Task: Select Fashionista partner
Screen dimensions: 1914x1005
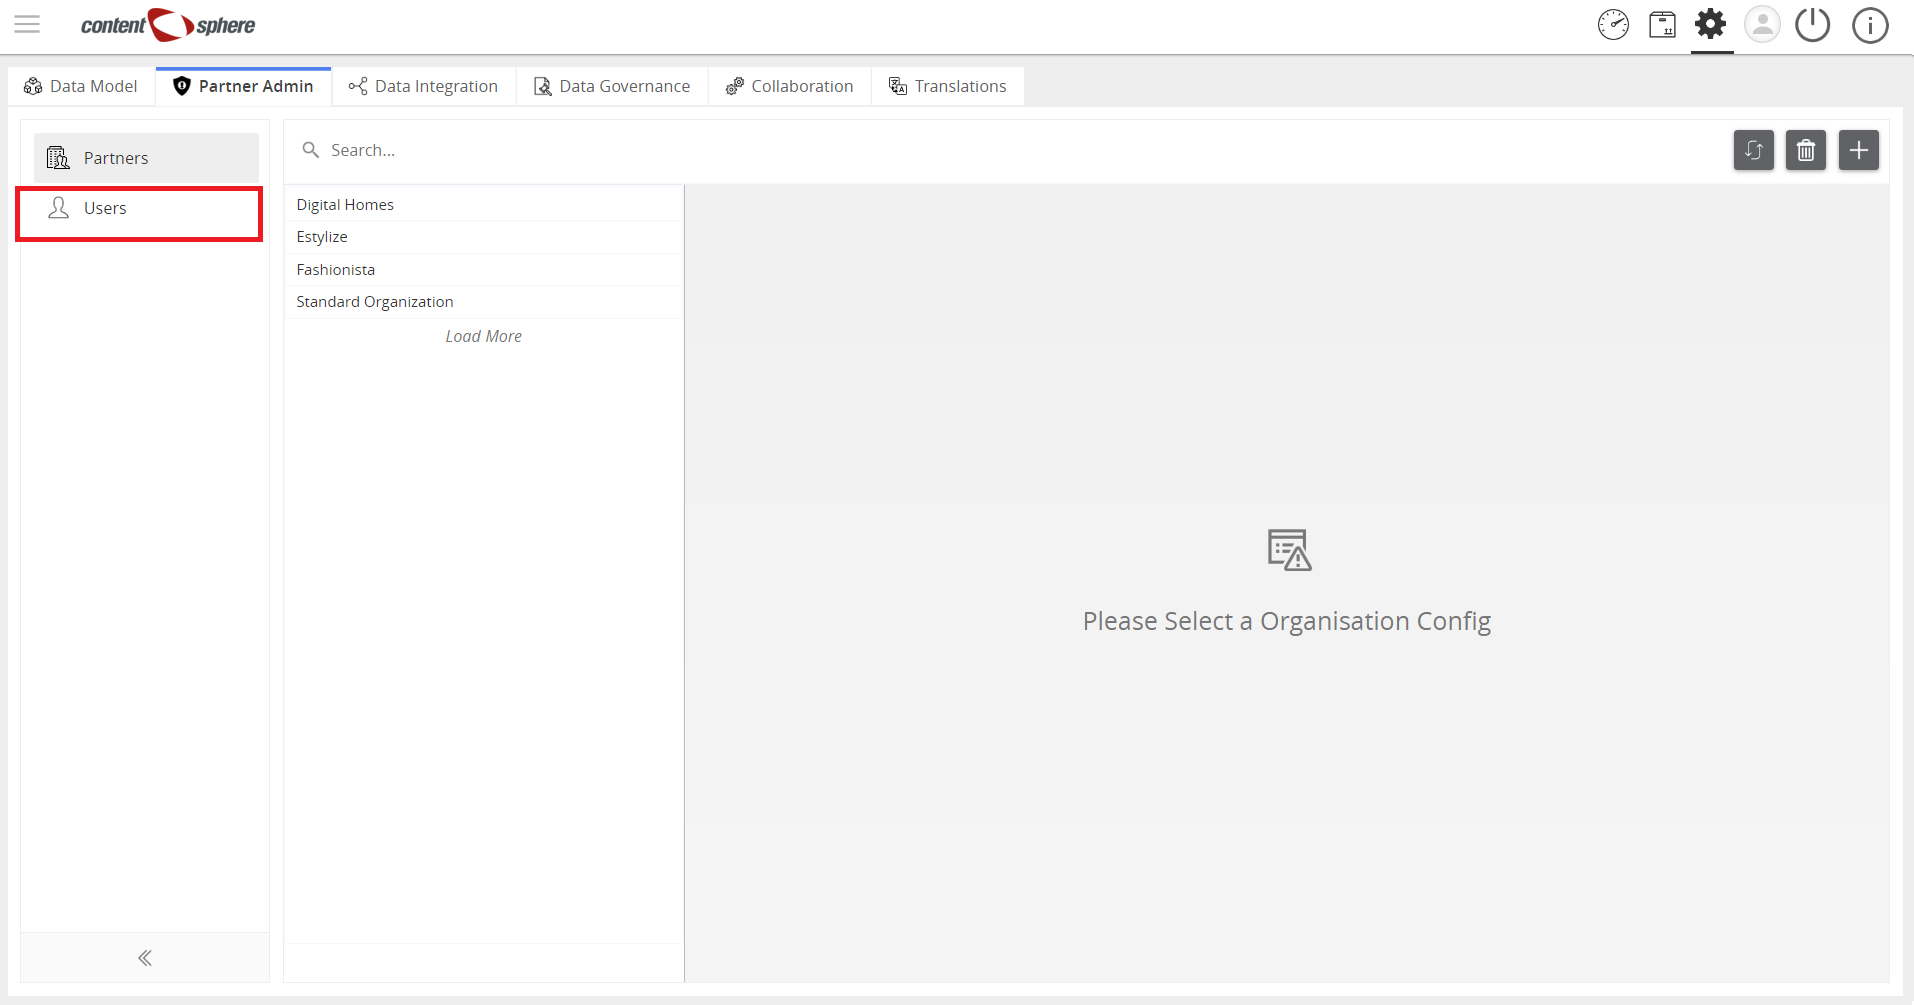Action: tap(484, 270)
